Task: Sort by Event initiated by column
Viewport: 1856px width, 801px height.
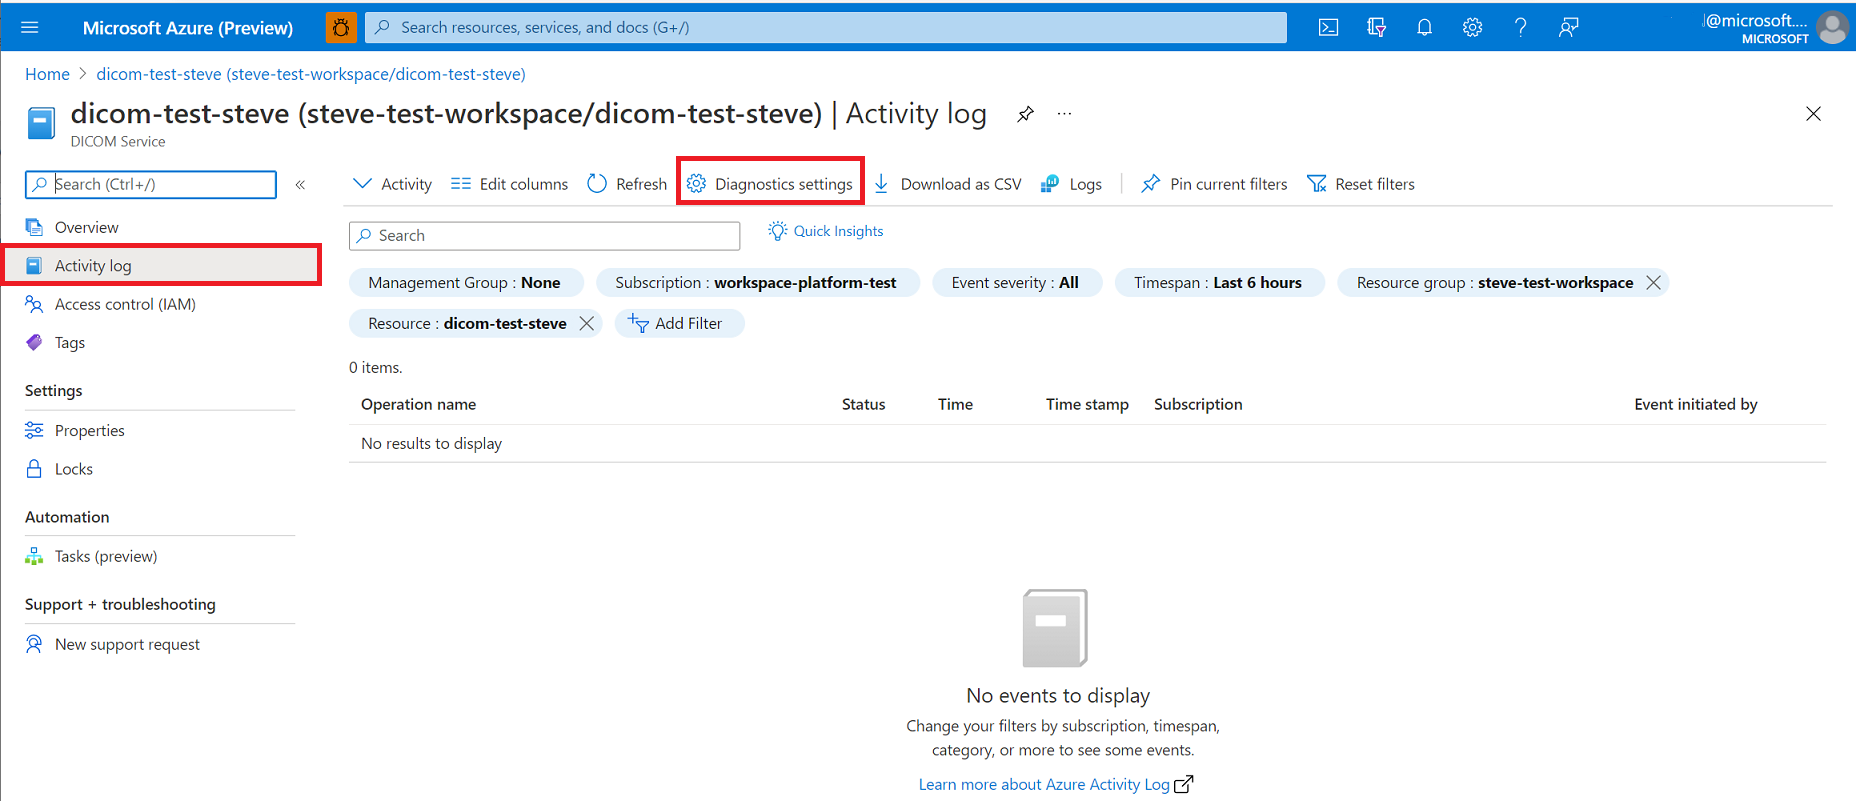Action: [x=1696, y=404]
